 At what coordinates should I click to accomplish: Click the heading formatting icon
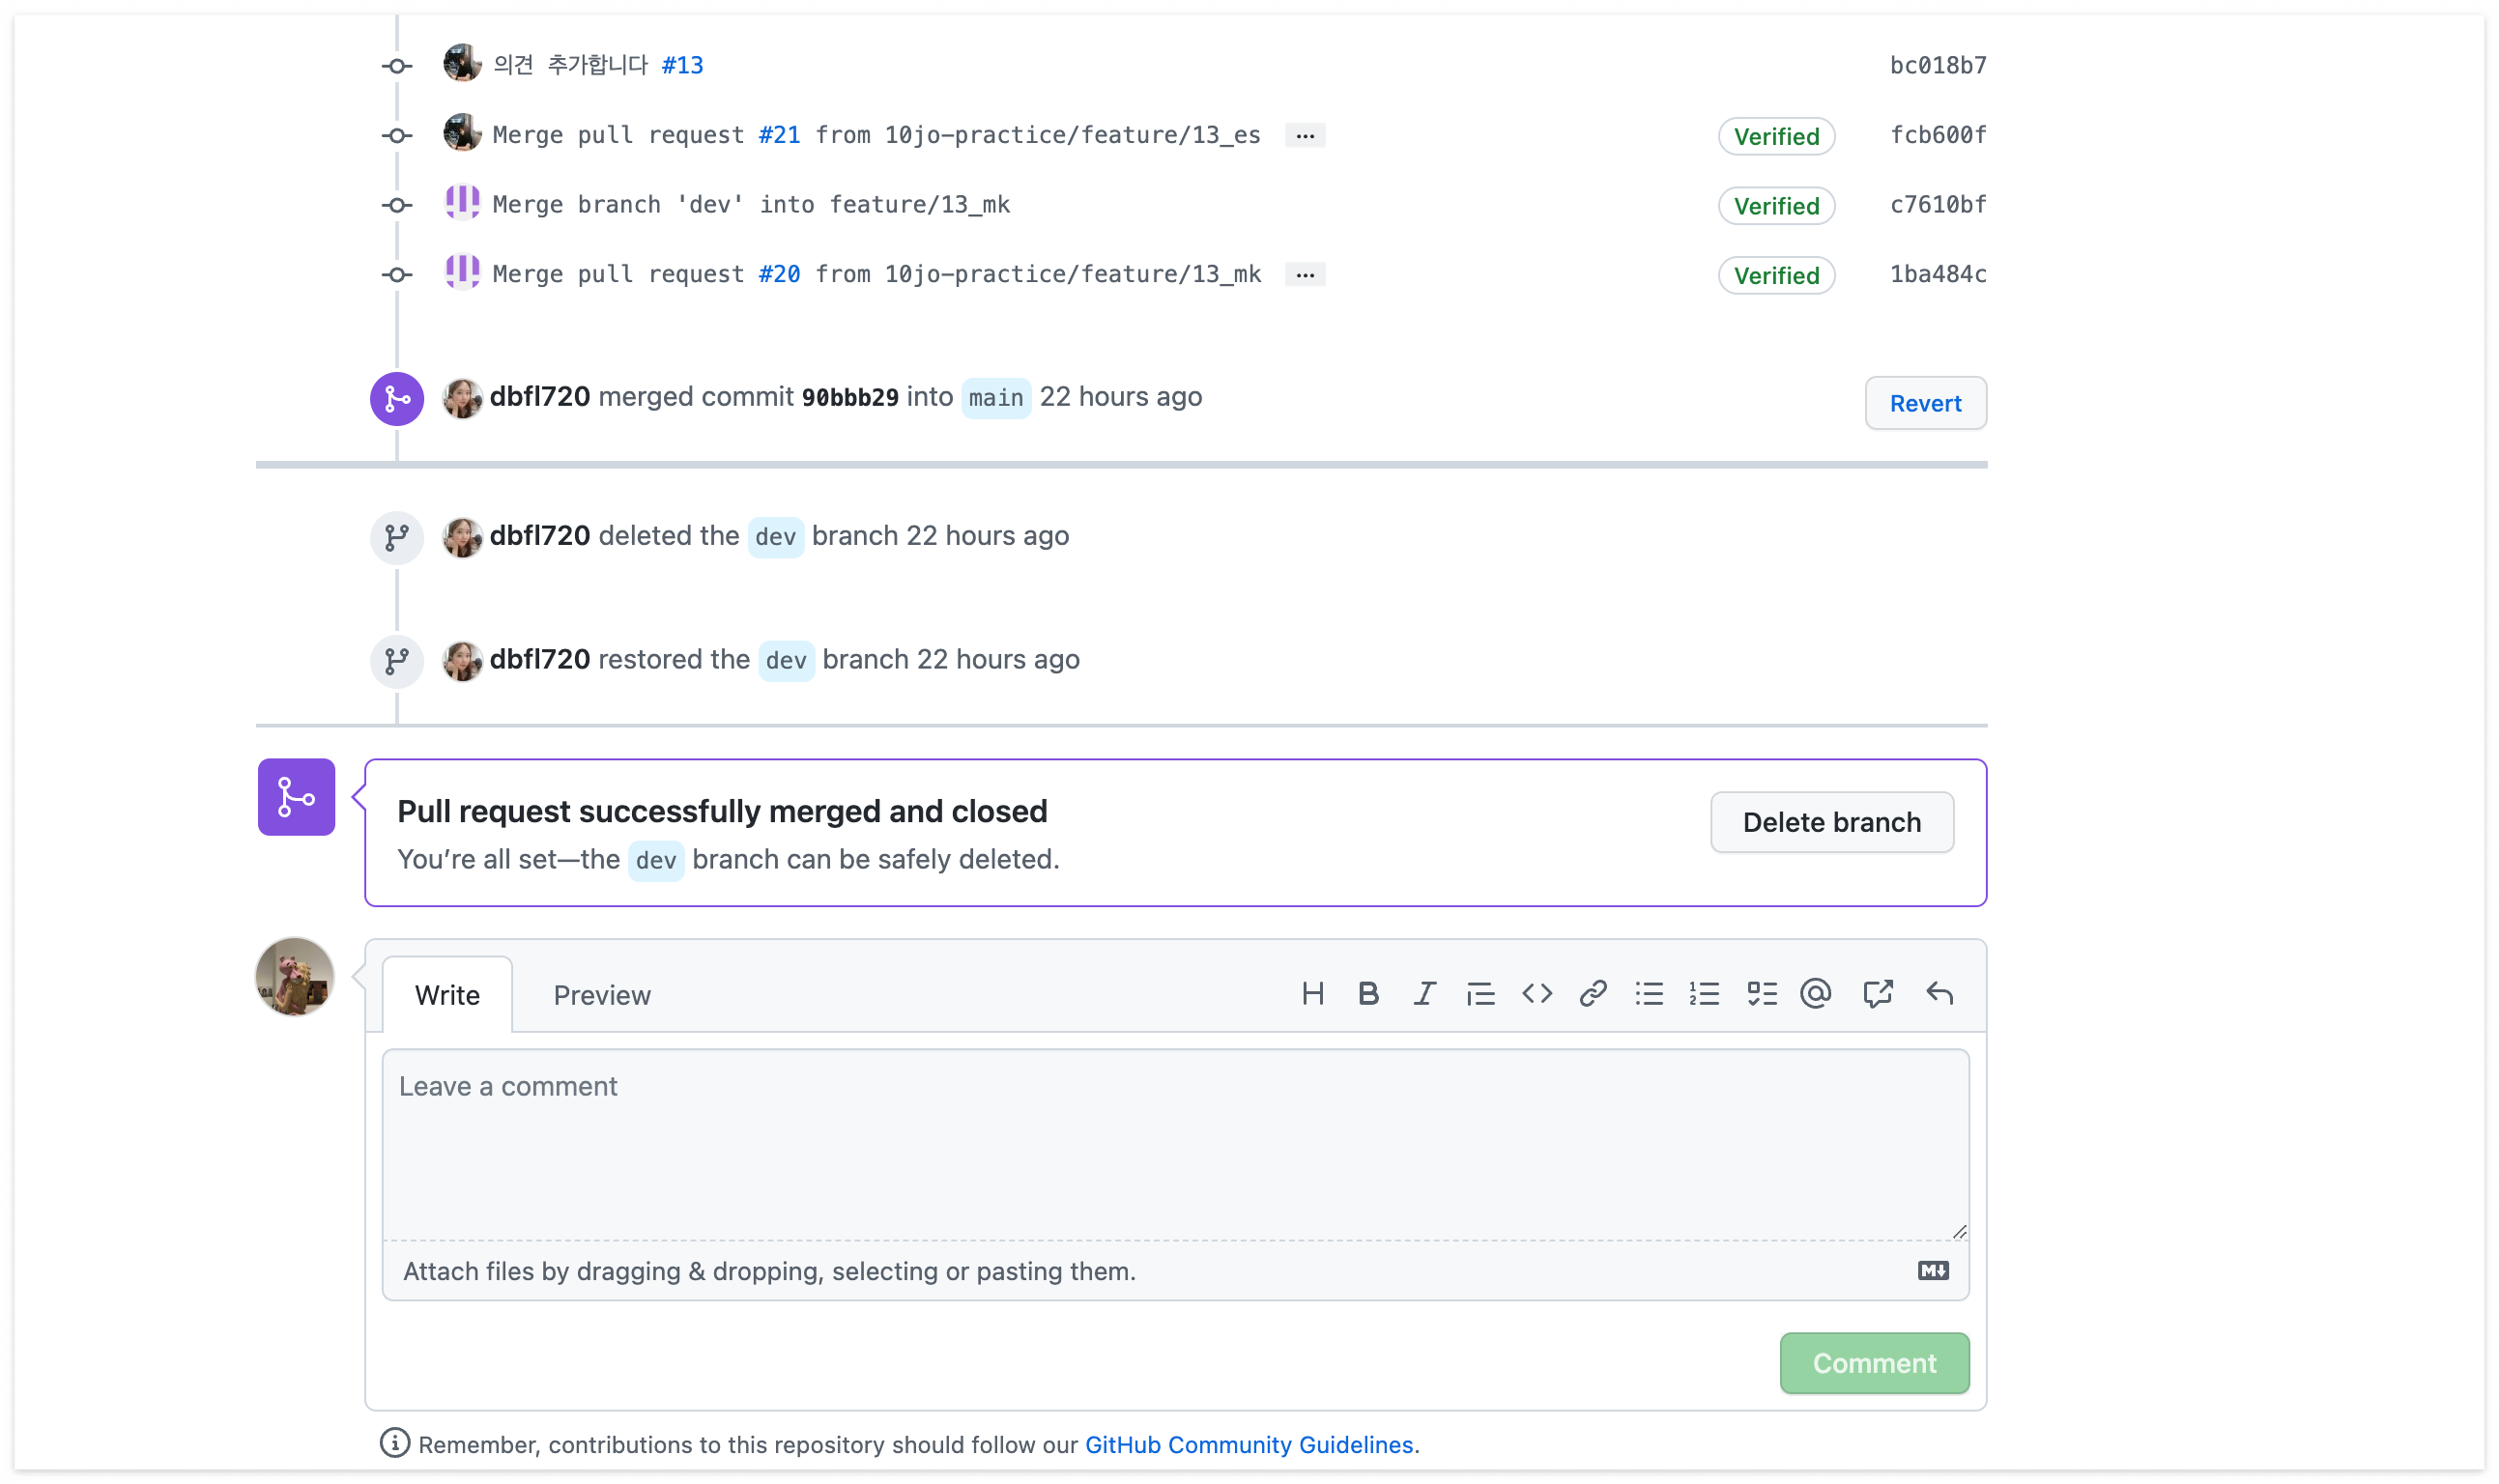pyautogui.click(x=1312, y=994)
